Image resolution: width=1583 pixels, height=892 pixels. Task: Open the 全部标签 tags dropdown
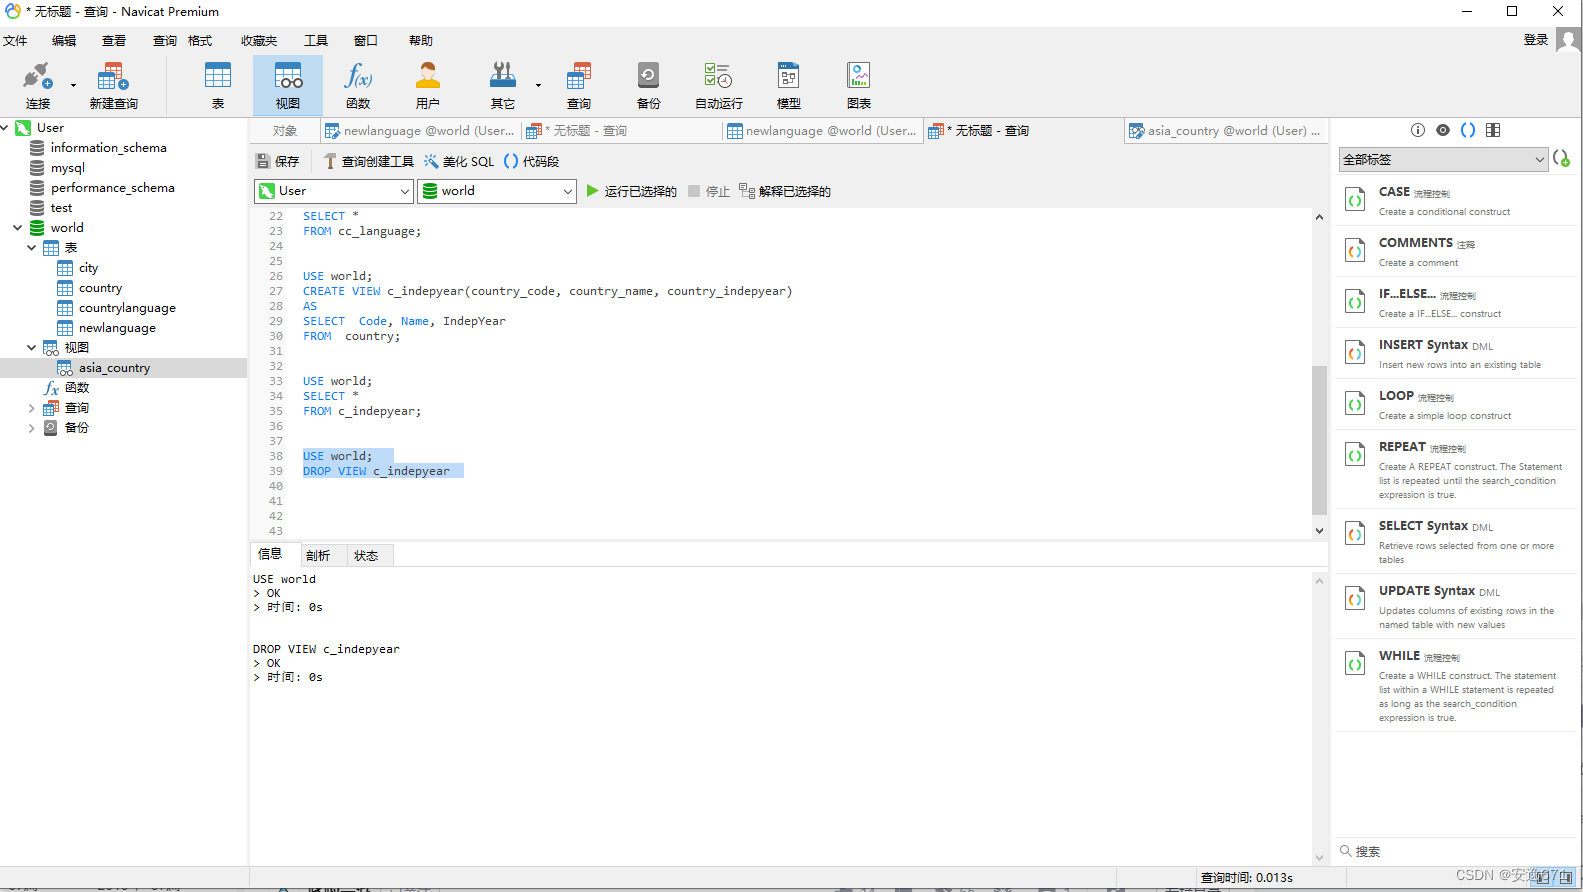1443,159
